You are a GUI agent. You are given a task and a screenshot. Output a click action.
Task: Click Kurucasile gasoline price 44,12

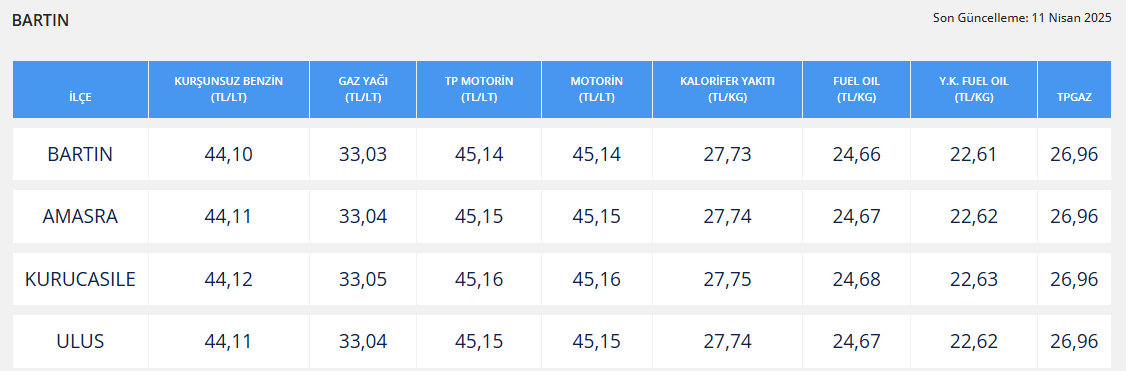coord(229,279)
